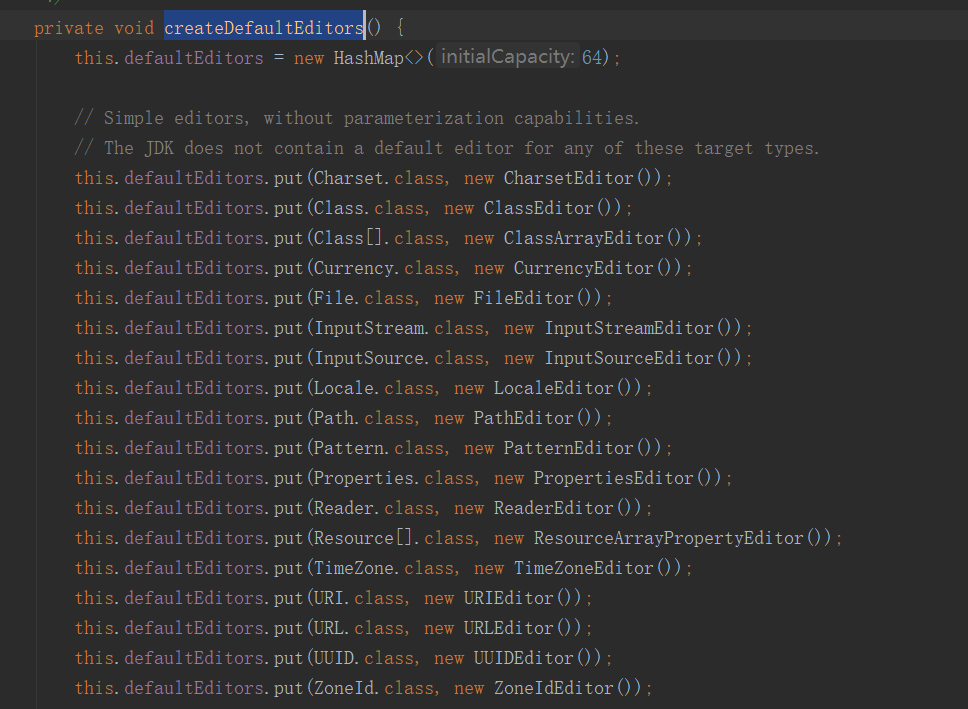Click ResourceArrayPropertyEditor constructor call
Image resolution: width=968 pixels, height=709 pixels.
[682, 537]
